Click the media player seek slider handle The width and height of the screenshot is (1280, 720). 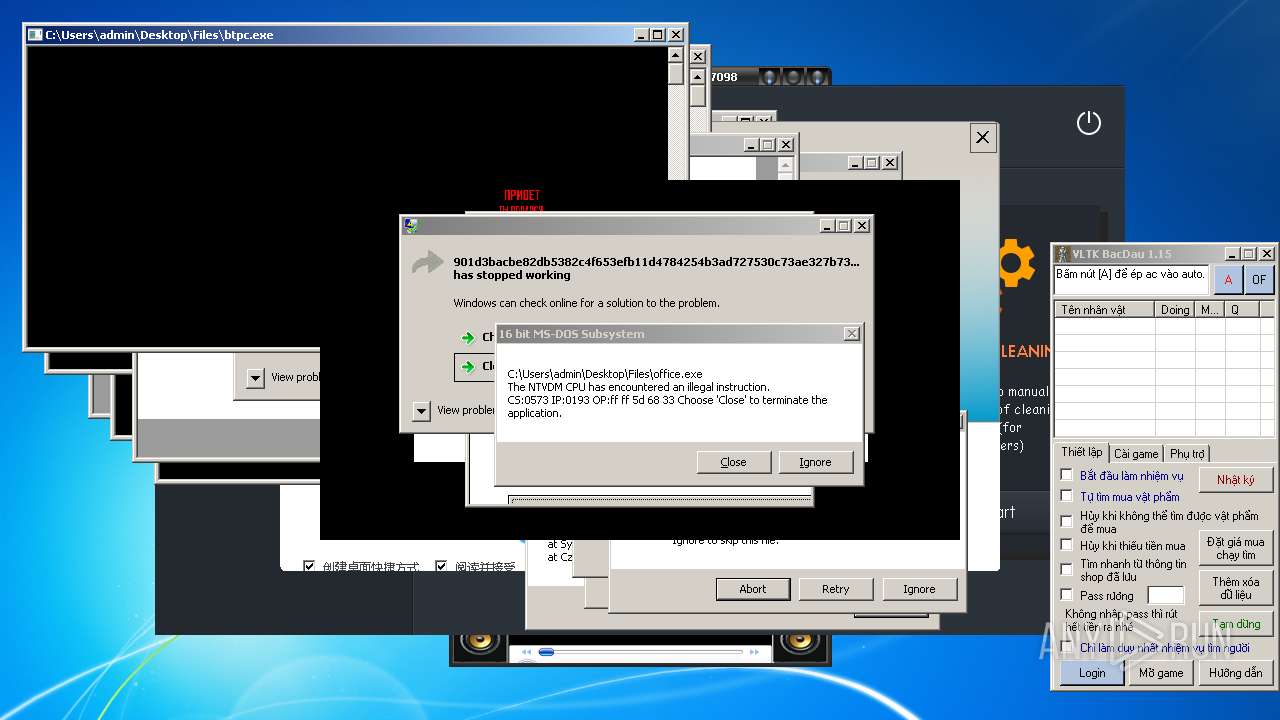point(546,652)
